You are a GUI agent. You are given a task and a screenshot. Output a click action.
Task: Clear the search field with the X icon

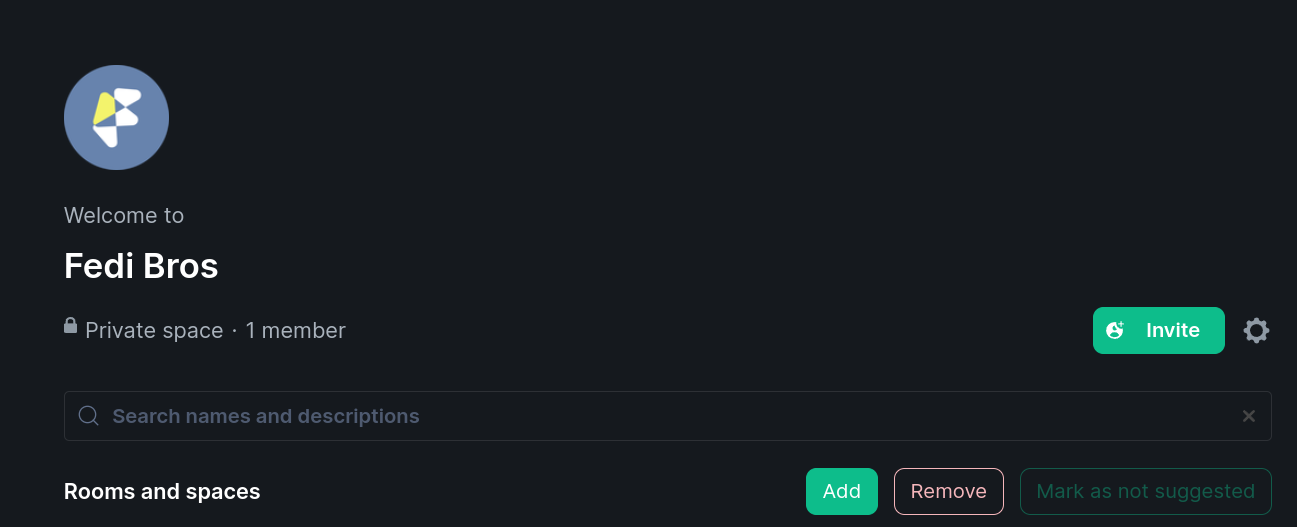tap(1249, 416)
